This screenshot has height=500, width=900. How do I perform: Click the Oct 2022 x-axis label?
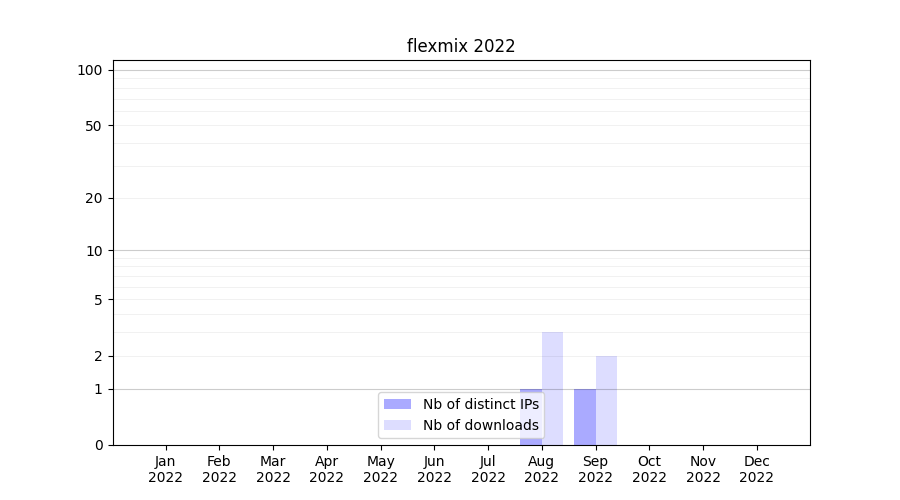tap(649, 469)
